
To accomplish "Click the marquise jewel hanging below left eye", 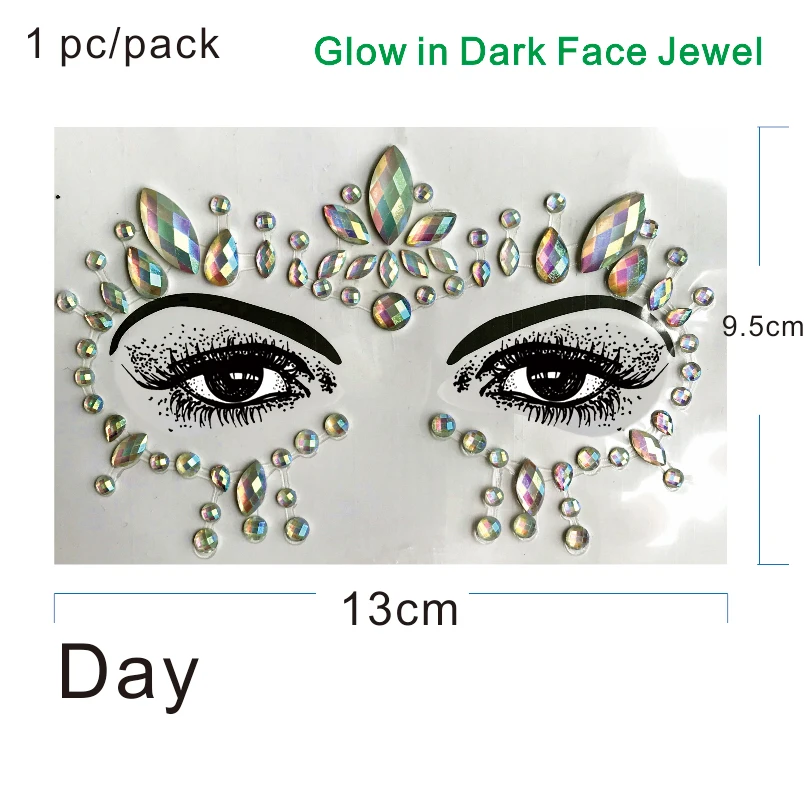I will coord(251,487).
